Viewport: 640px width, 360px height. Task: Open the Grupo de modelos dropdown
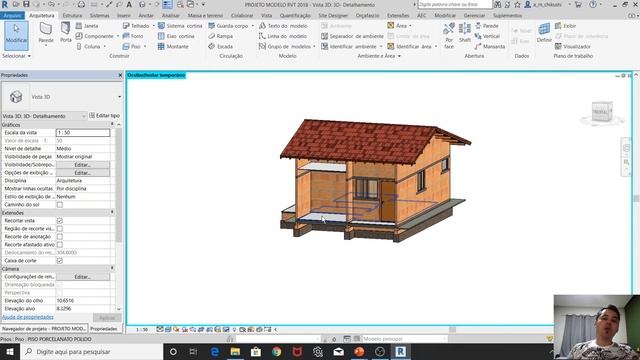tap(314, 47)
